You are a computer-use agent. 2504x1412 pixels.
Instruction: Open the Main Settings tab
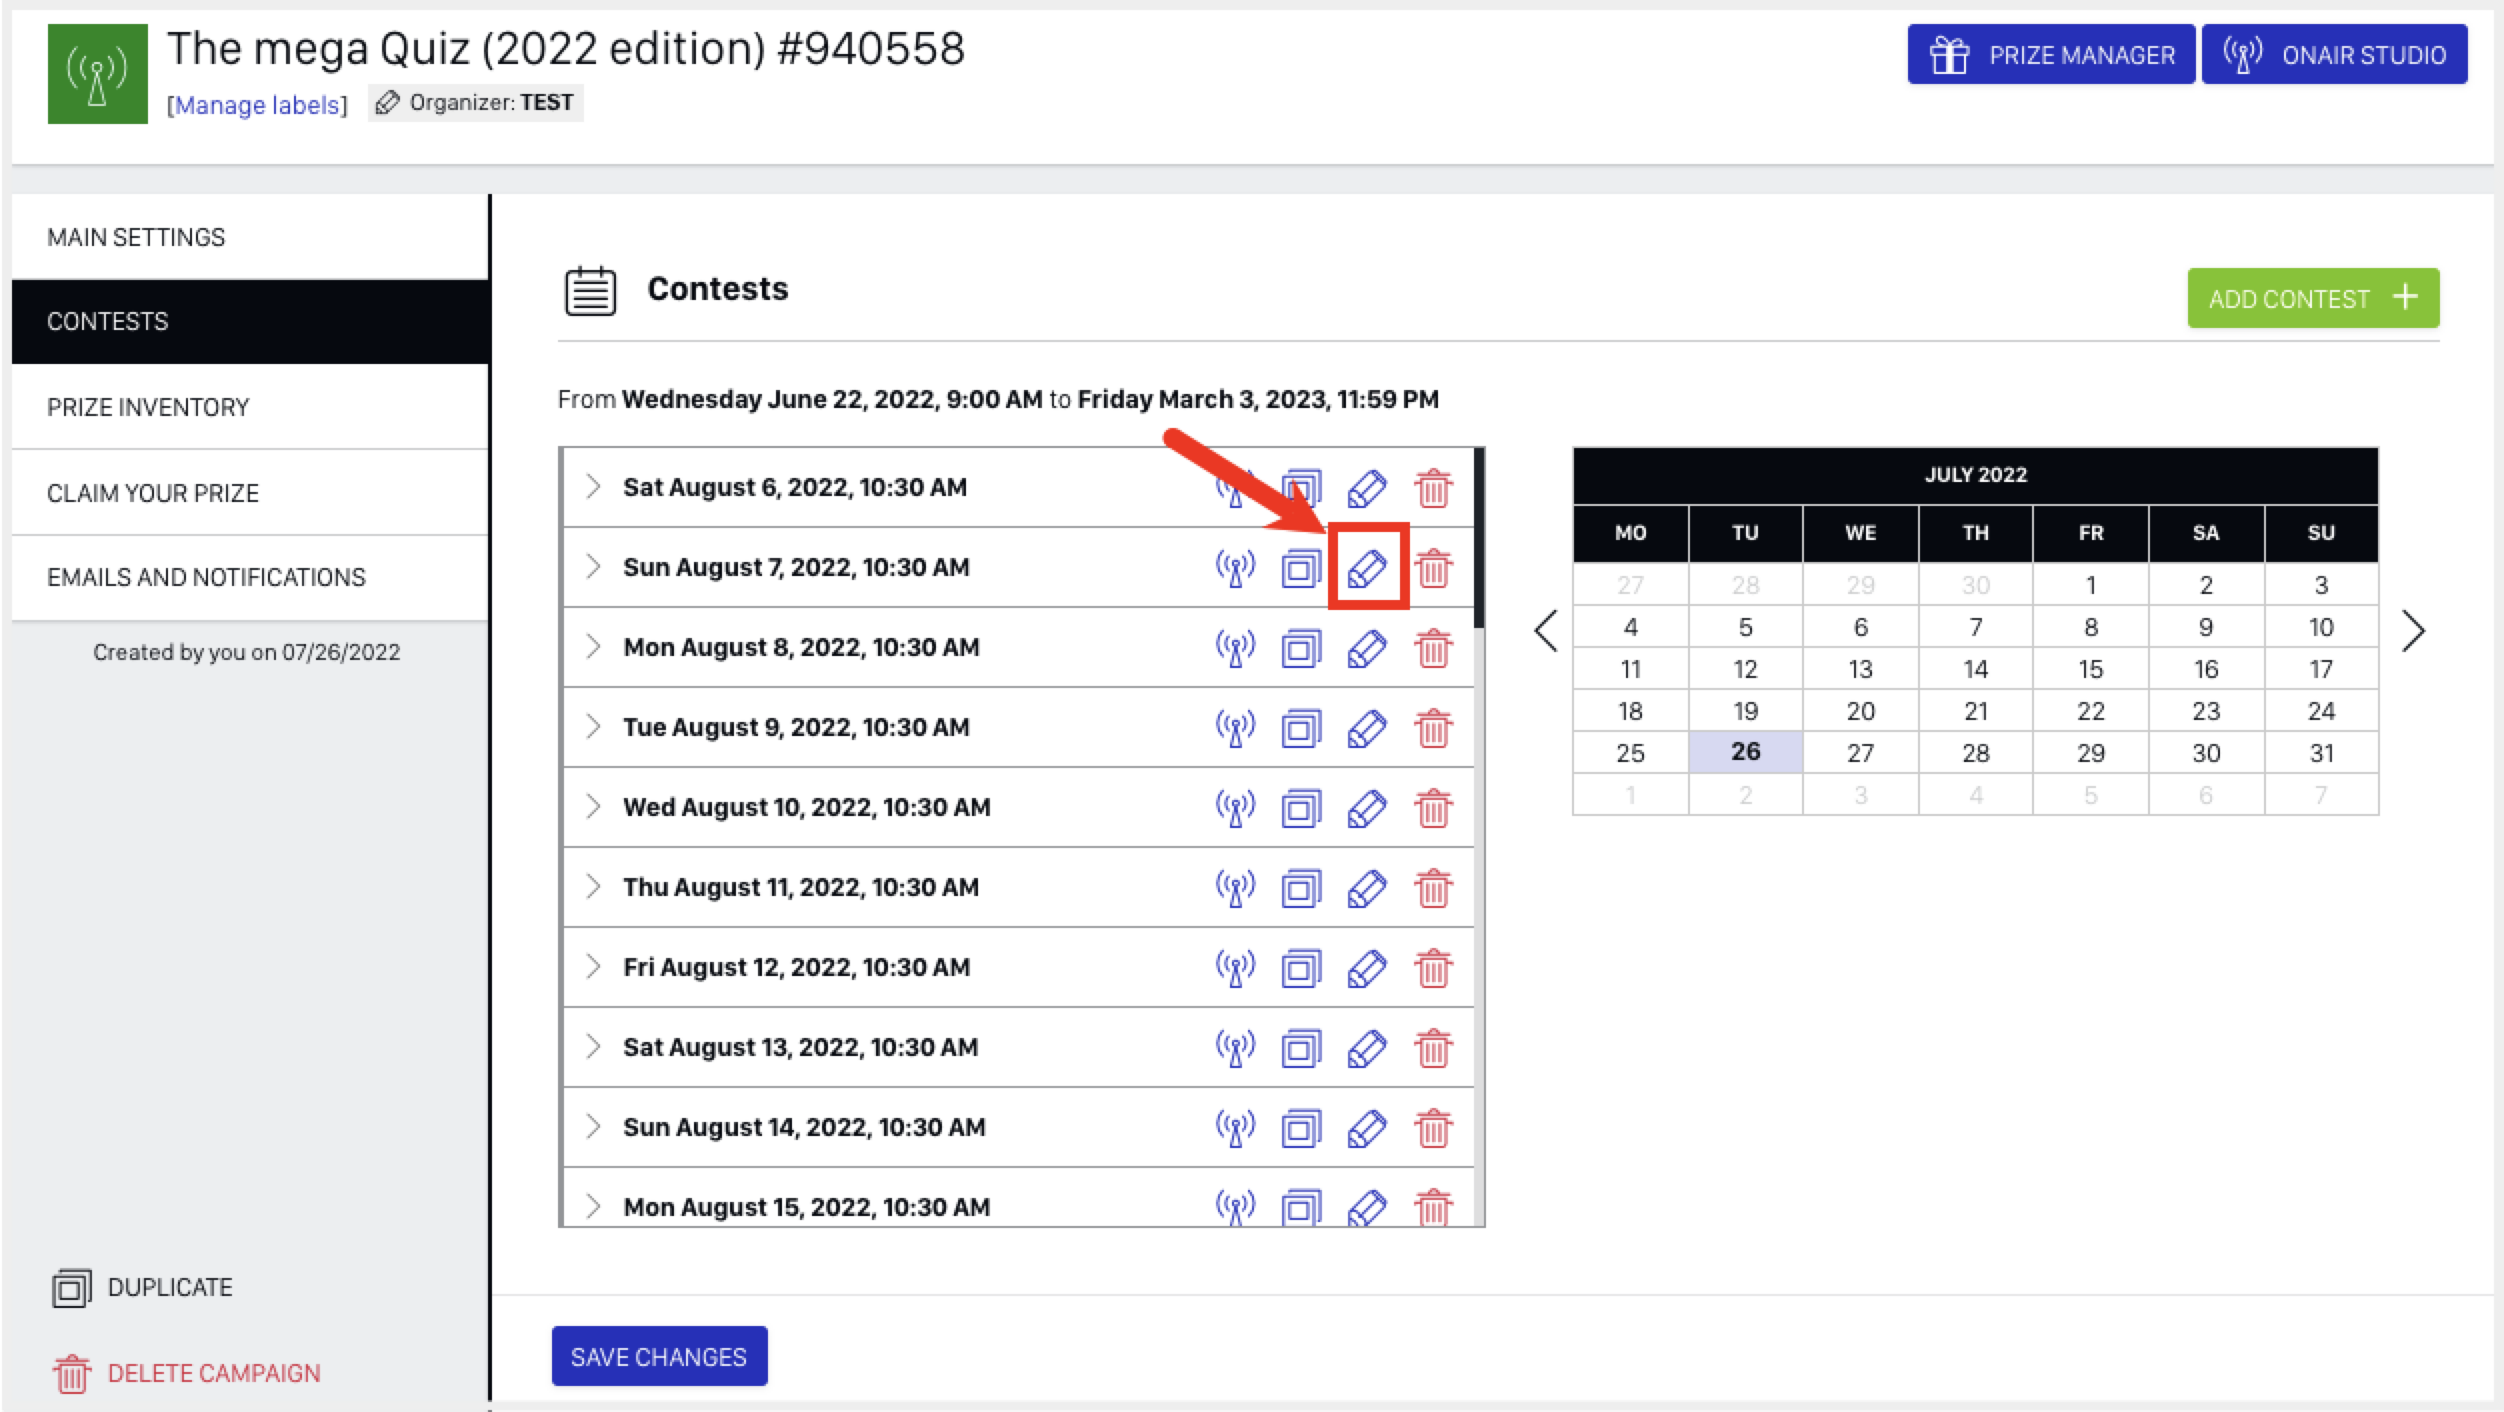(x=136, y=237)
